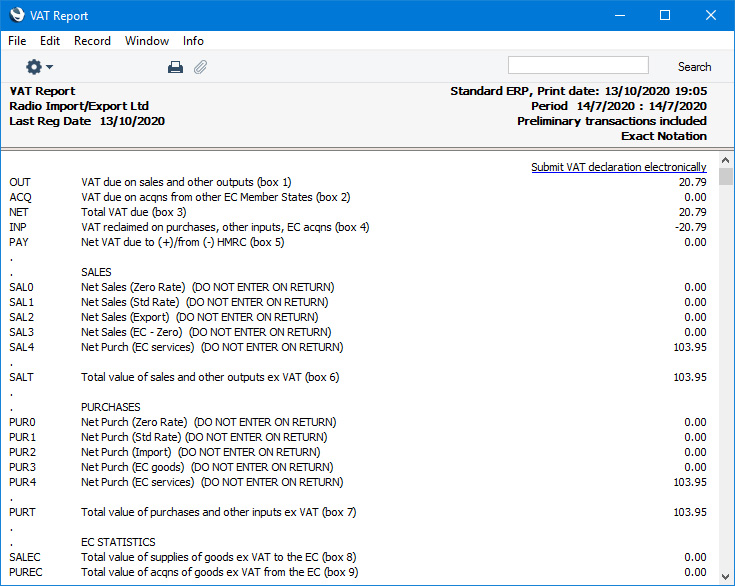Click the 'Exact Notation' header text
735x586 pixels.
tap(664, 136)
